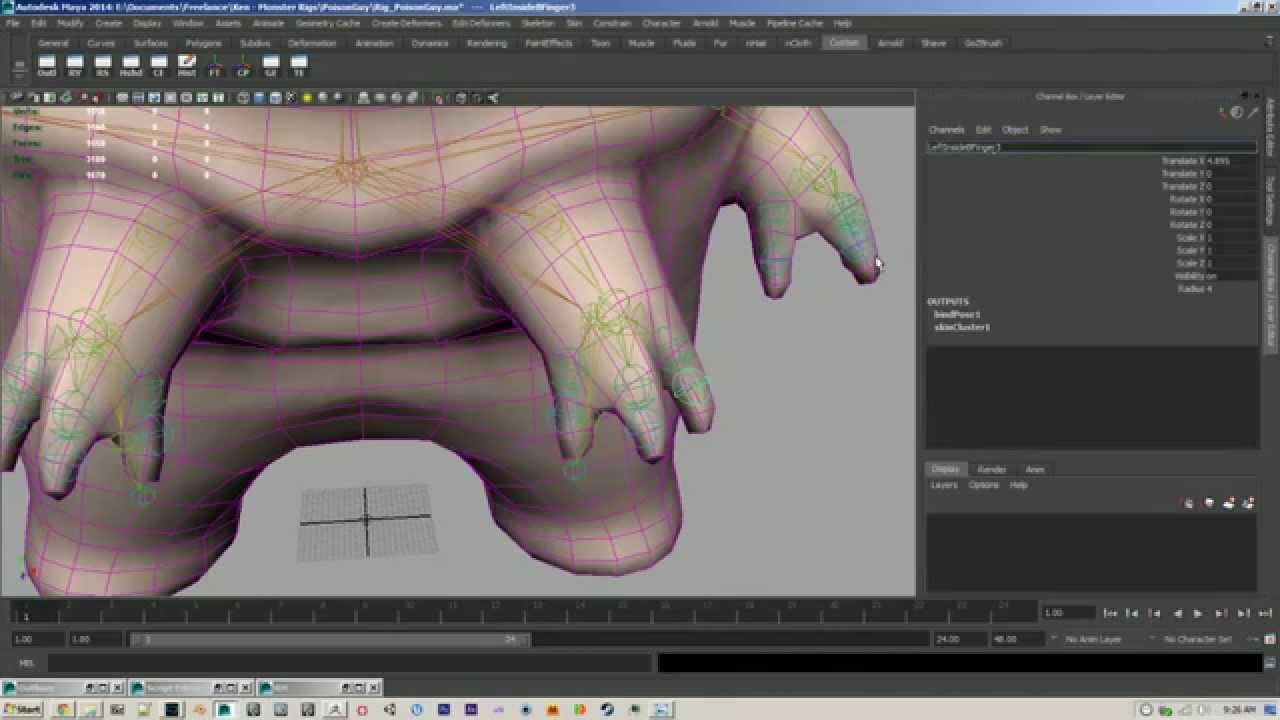Click the TI shelf button
The width and height of the screenshot is (1280, 720).
(x=298, y=66)
